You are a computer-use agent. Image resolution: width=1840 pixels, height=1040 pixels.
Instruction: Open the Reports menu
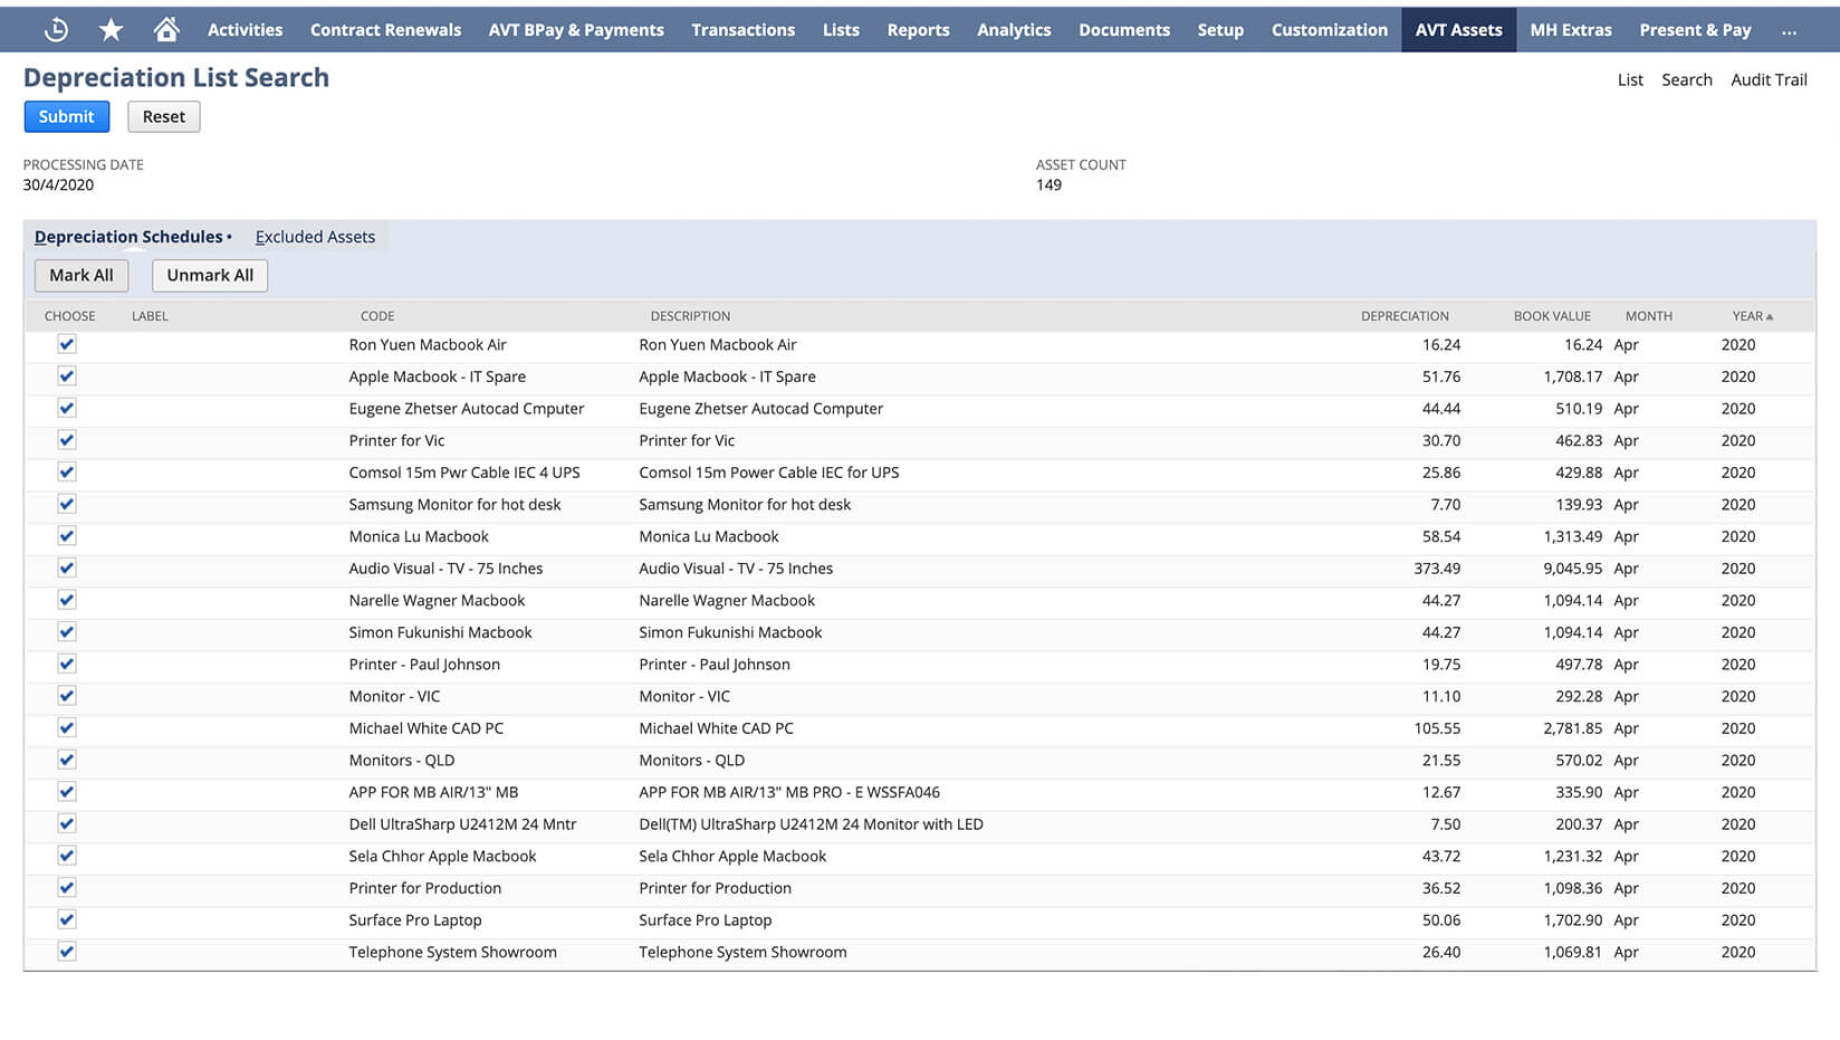pos(917,29)
